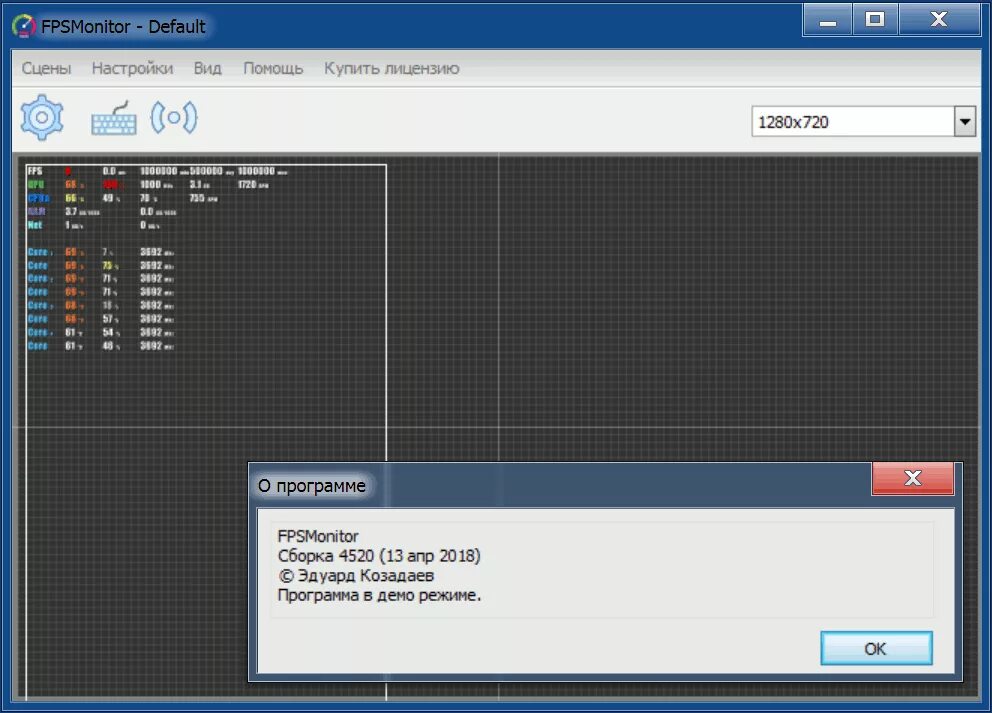The image size is (992, 713).
Task: Click the FPSMonitor app icon in title bar
Action: [x=24, y=26]
